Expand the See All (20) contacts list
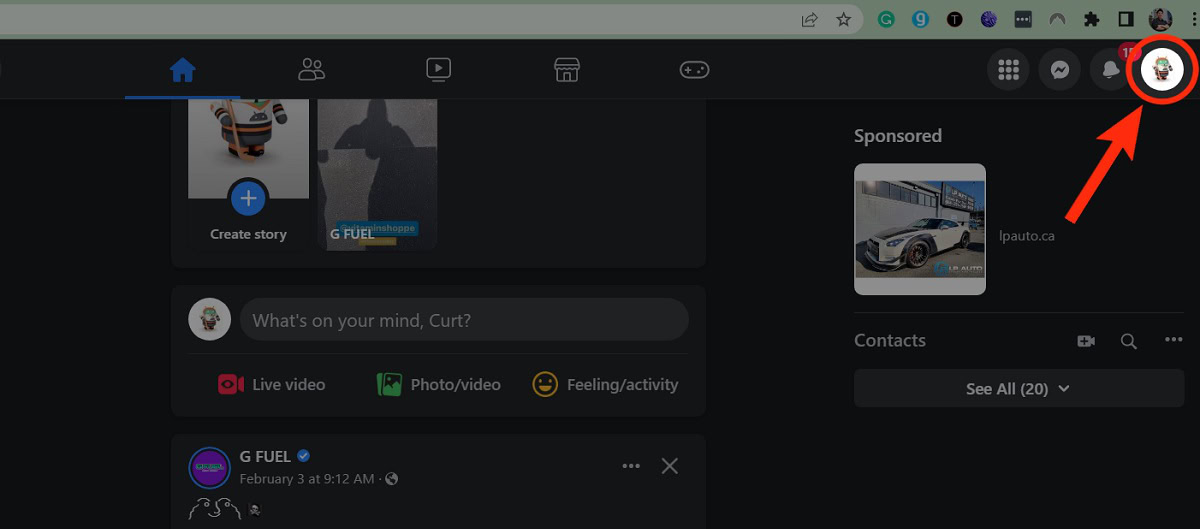The height and width of the screenshot is (529, 1200). click(1018, 388)
